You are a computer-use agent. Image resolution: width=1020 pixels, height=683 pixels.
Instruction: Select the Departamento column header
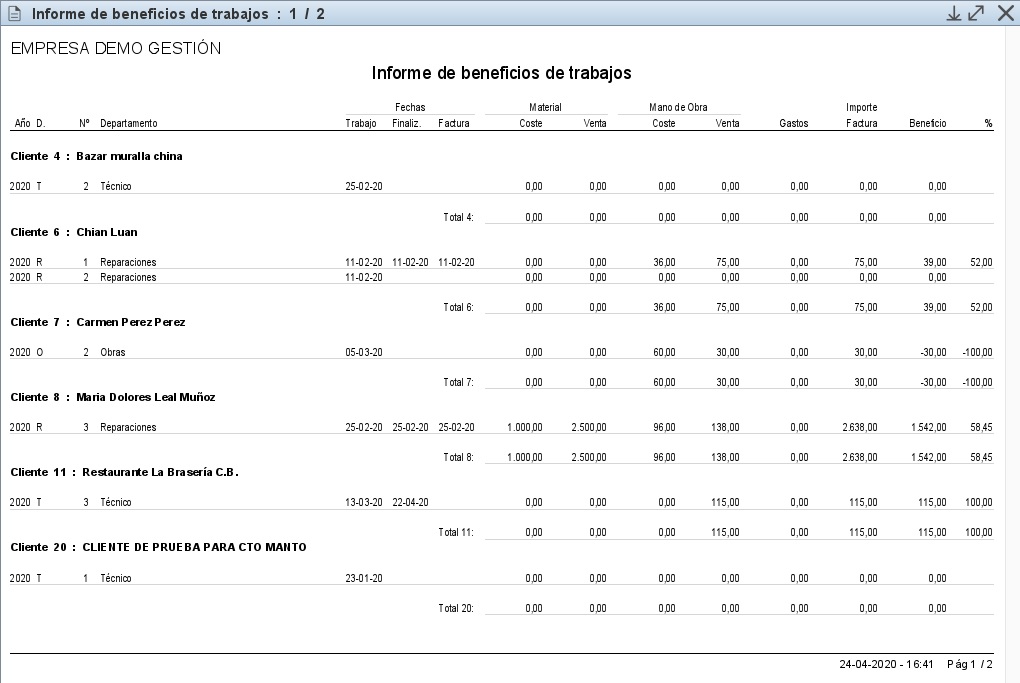pyautogui.click(x=128, y=124)
